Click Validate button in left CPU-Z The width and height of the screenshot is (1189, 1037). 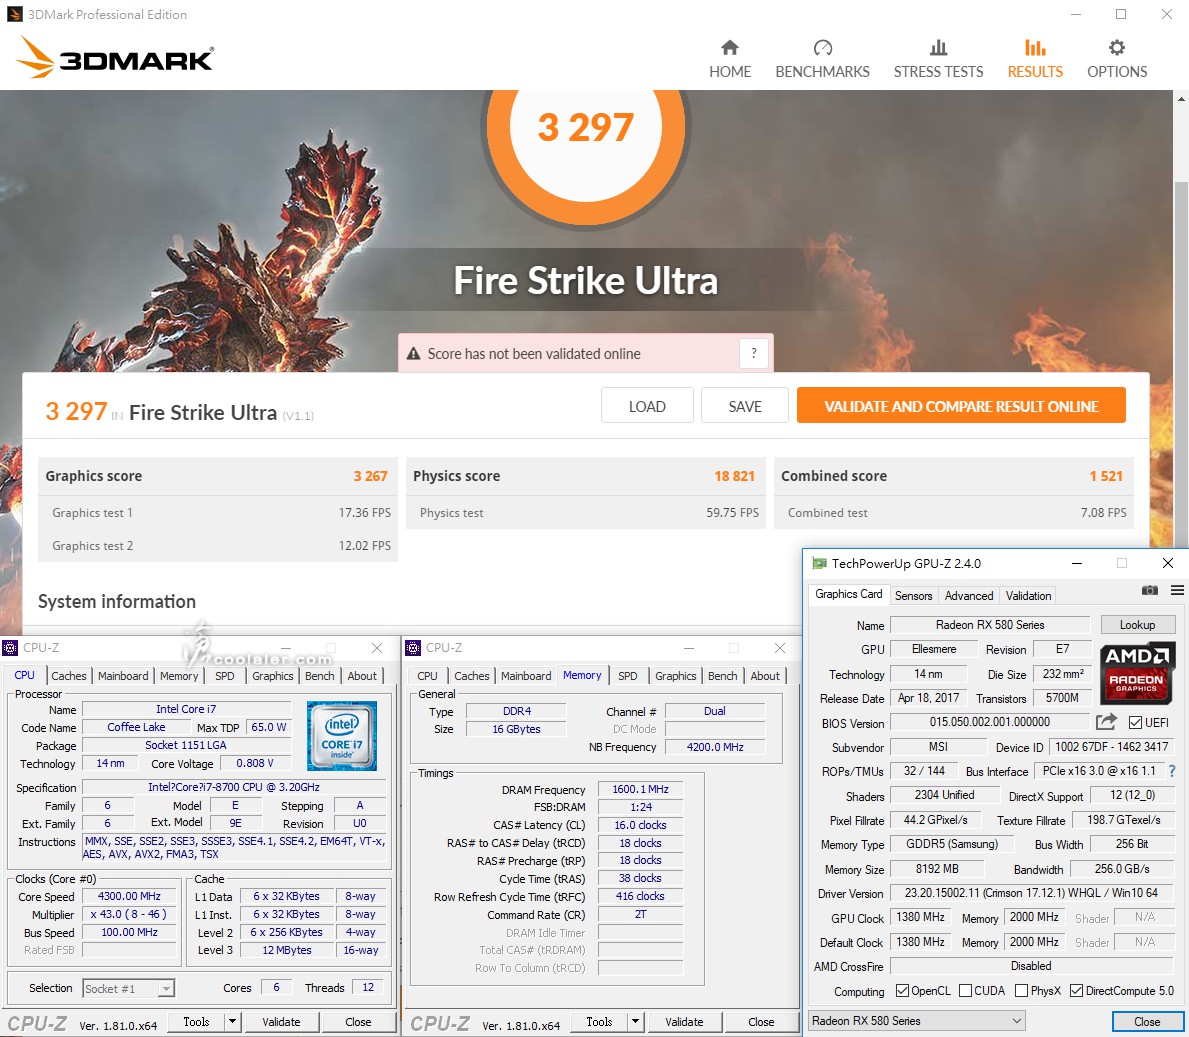tap(281, 1022)
